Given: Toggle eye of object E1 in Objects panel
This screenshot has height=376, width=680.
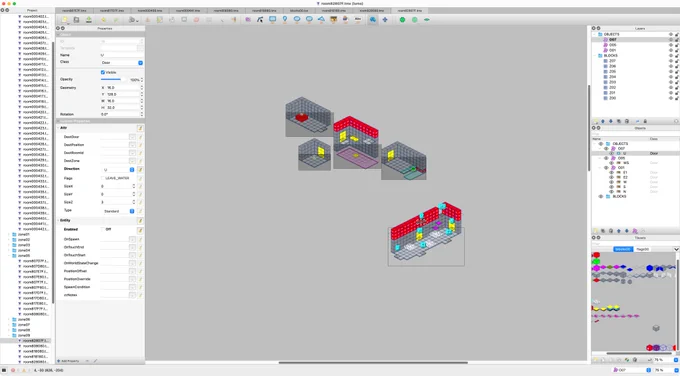Looking at the screenshot, I should [x=611, y=173].
